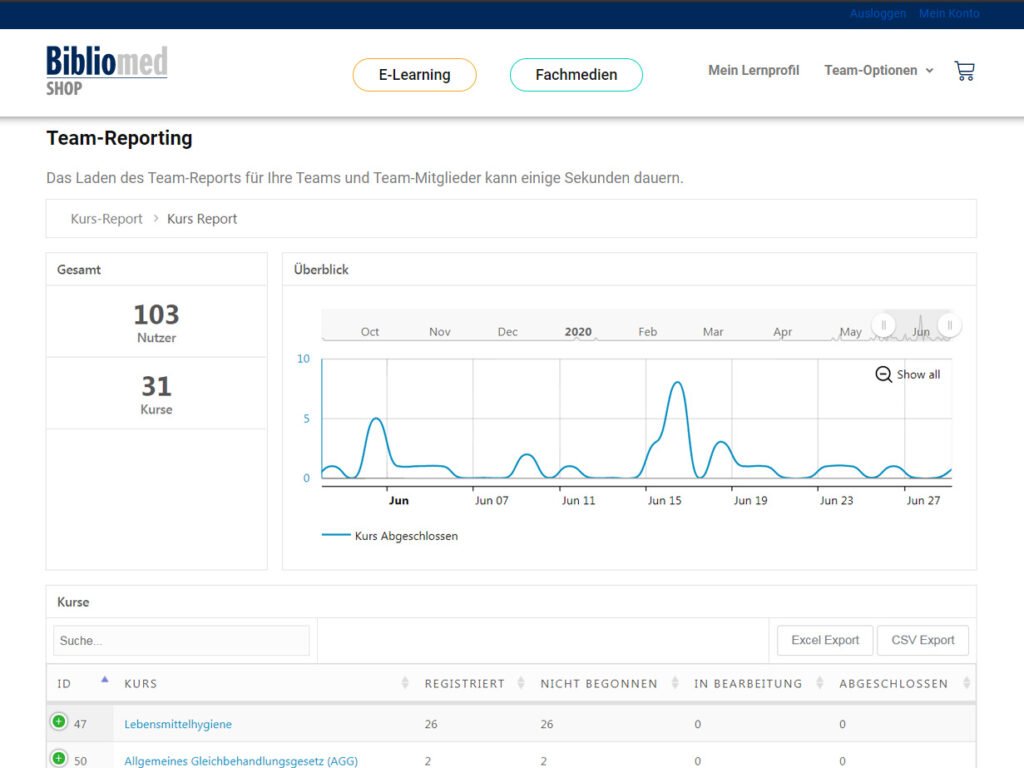Click the CSV Export button
The width and height of the screenshot is (1024, 768).
(x=922, y=640)
